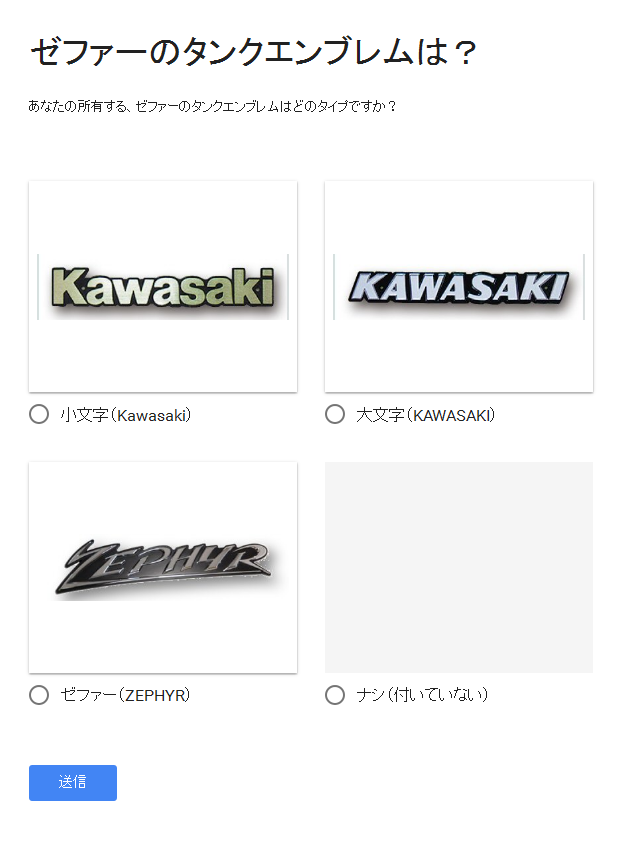Click the white card space above the ZEPHYR emblem
The height and width of the screenshot is (843, 629).
click(163, 498)
